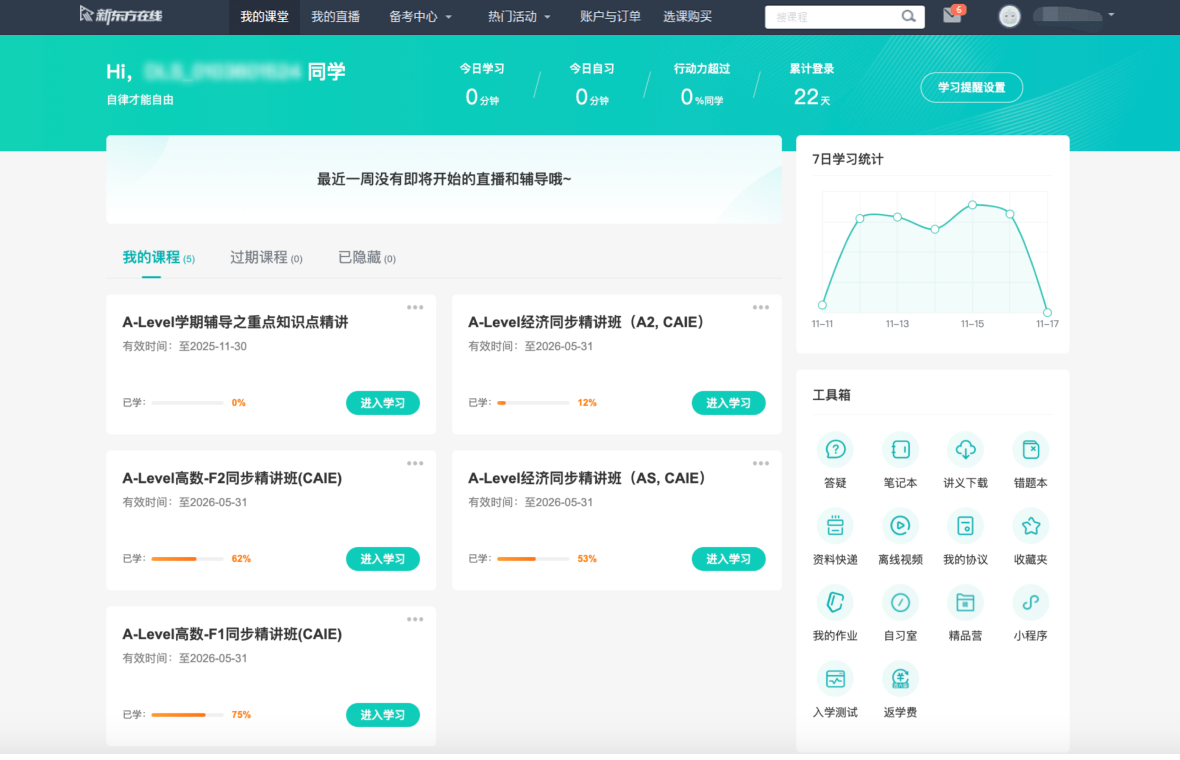Click the 62% progress bar of 高数-F2
This screenshot has height=760, width=1180.
point(187,559)
